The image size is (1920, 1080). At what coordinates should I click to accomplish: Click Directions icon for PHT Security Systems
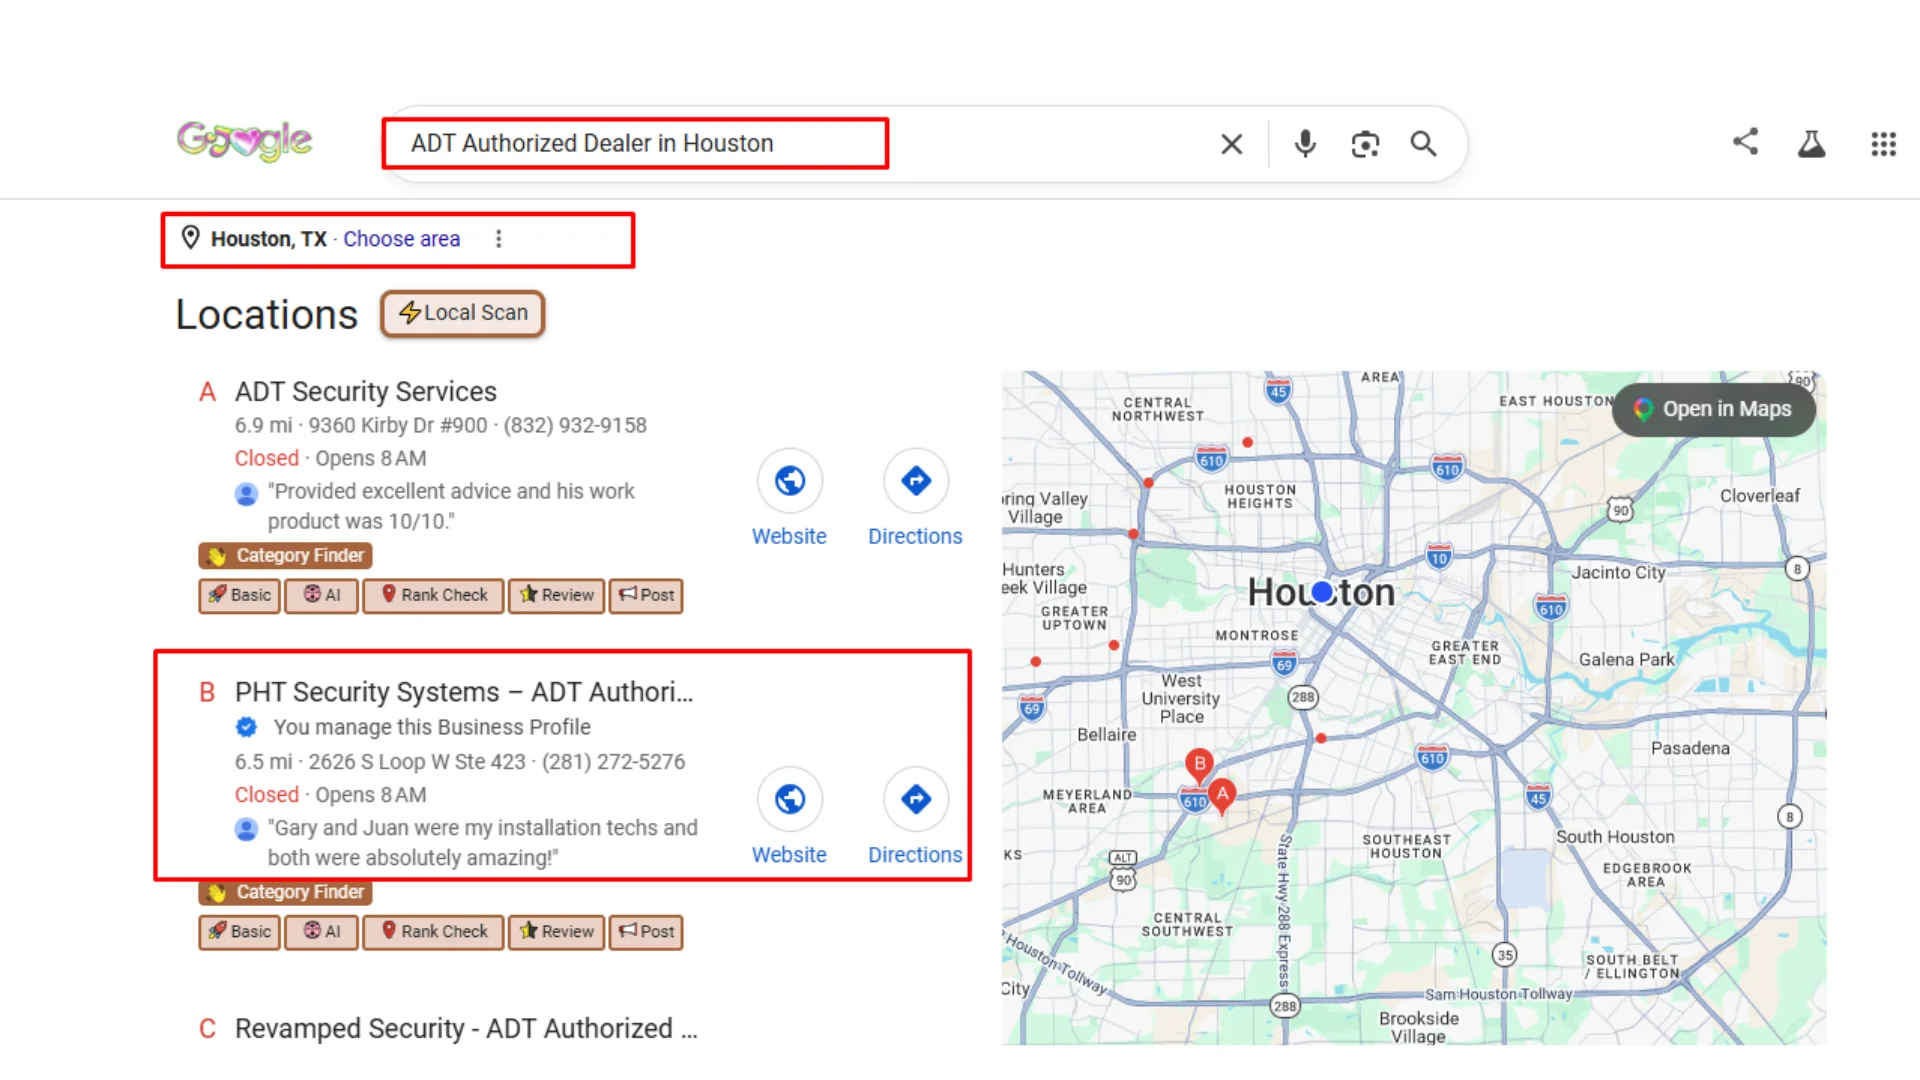click(915, 799)
